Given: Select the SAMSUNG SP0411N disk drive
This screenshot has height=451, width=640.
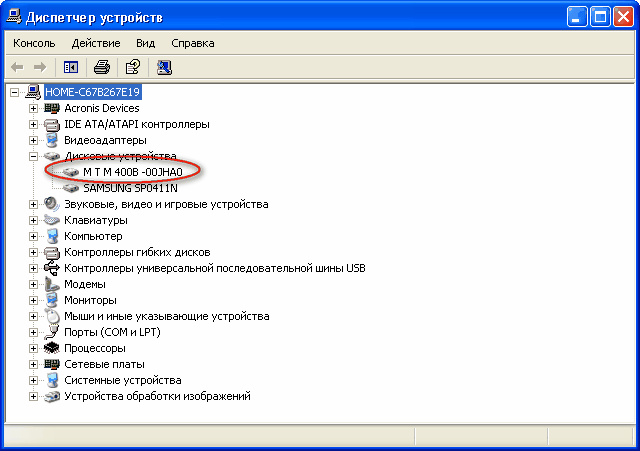Looking at the screenshot, I should coord(130,188).
